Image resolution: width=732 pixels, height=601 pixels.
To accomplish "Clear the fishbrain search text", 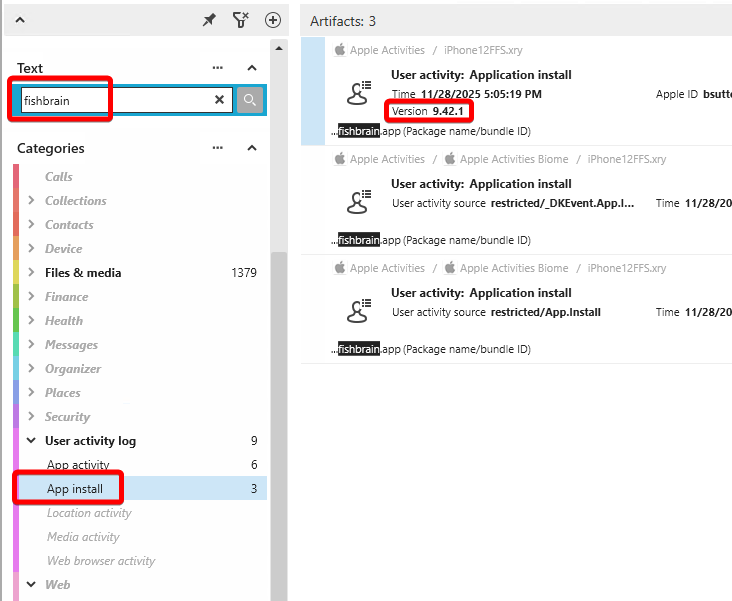I will click(x=219, y=100).
